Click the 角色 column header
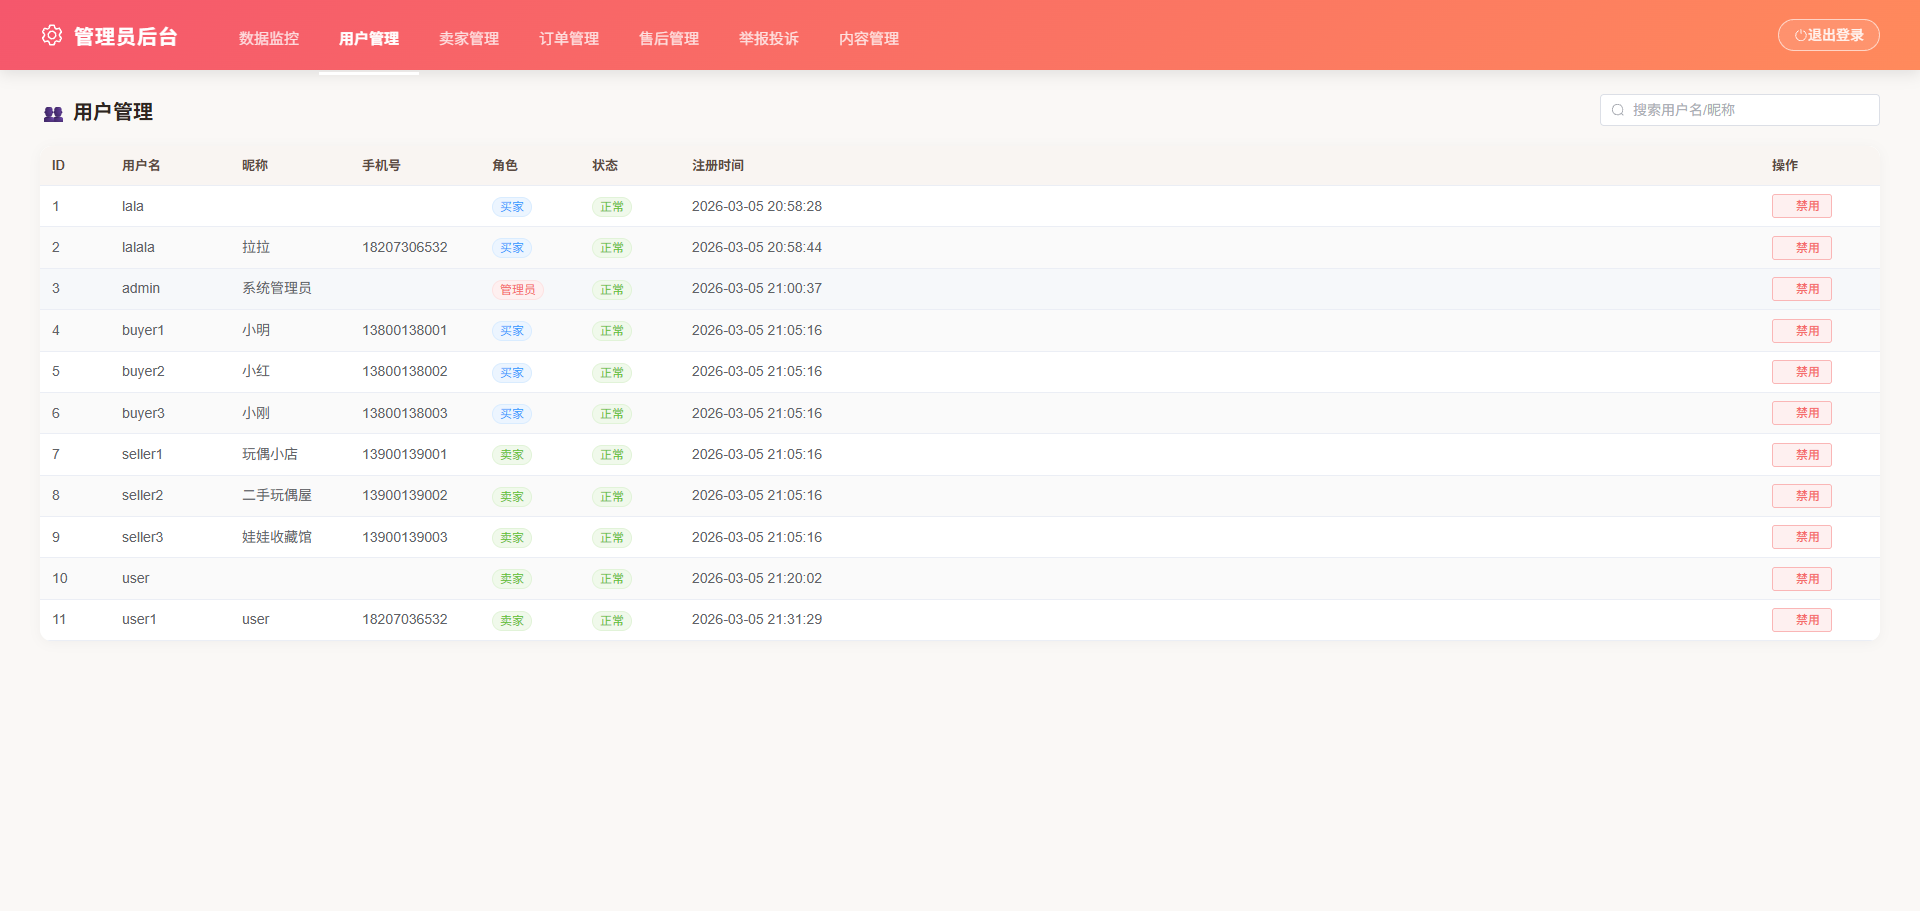Screen dimensions: 1920x911 505,165
